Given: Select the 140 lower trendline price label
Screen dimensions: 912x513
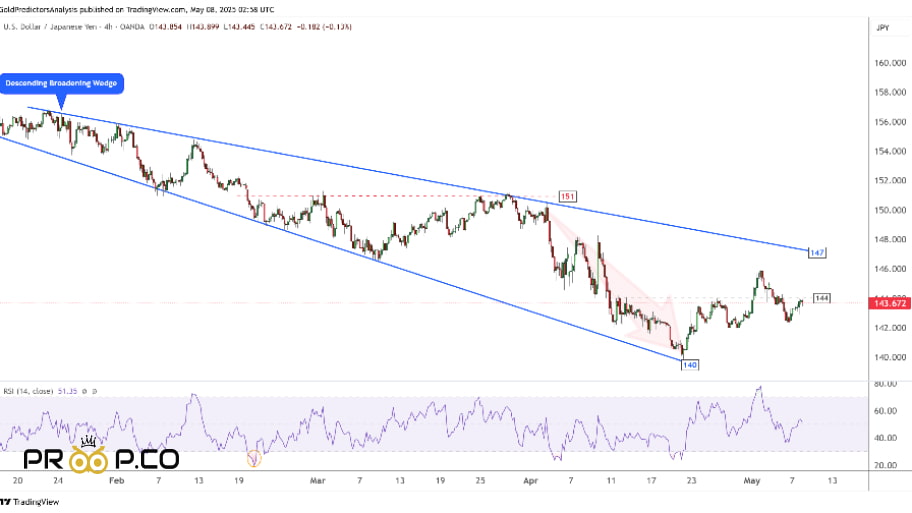Looking at the screenshot, I should (689, 365).
